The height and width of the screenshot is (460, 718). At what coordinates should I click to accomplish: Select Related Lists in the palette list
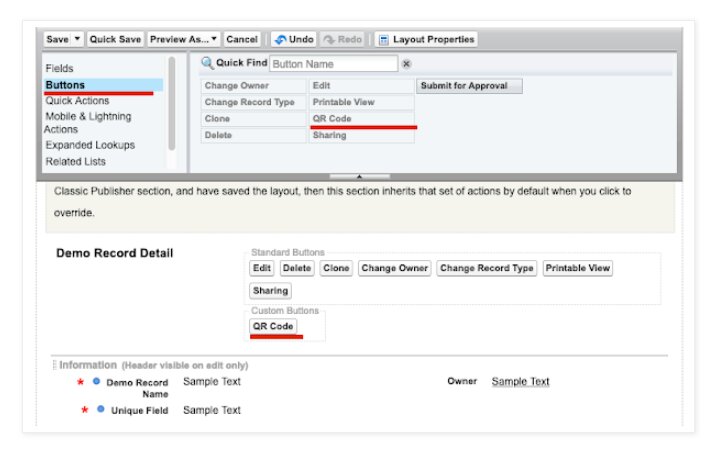75,161
